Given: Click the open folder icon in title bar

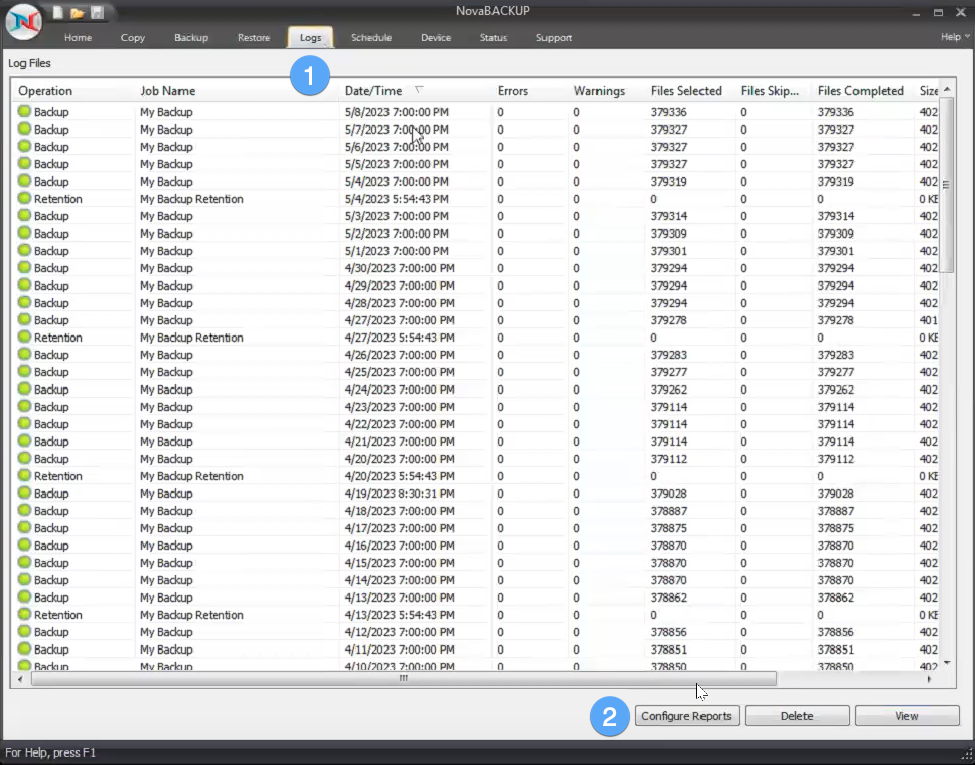Looking at the screenshot, I should (77, 12).
